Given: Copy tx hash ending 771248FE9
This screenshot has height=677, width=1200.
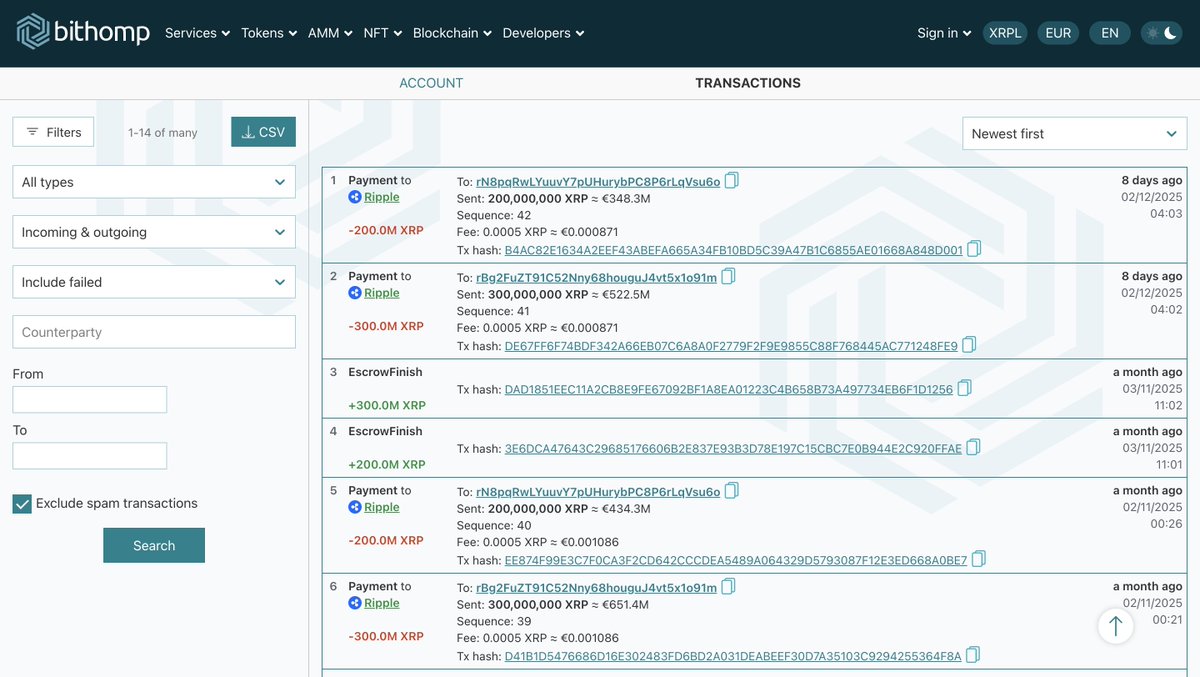Looking at the screenshot, I should (969, 345).
